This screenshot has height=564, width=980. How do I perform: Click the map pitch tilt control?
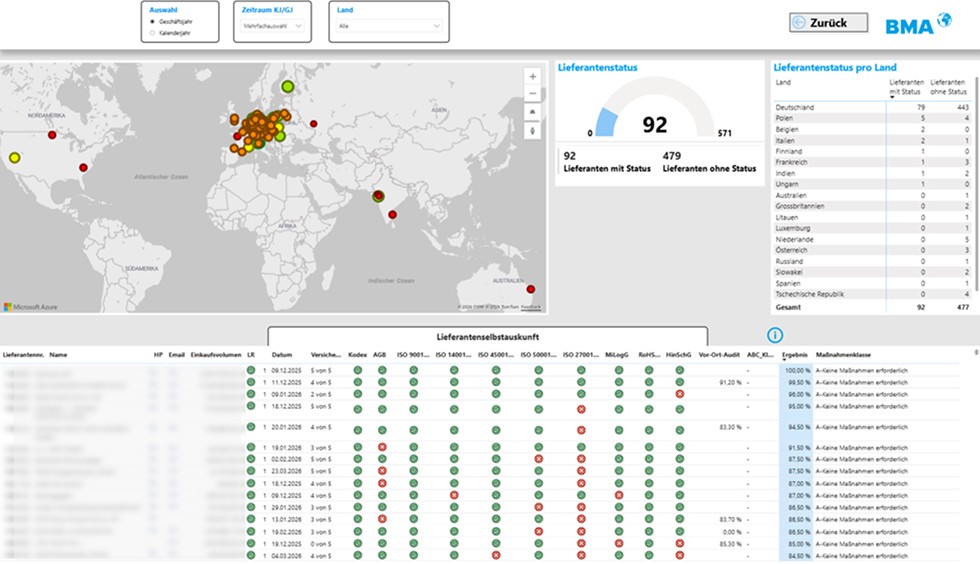tap(532, 111)
